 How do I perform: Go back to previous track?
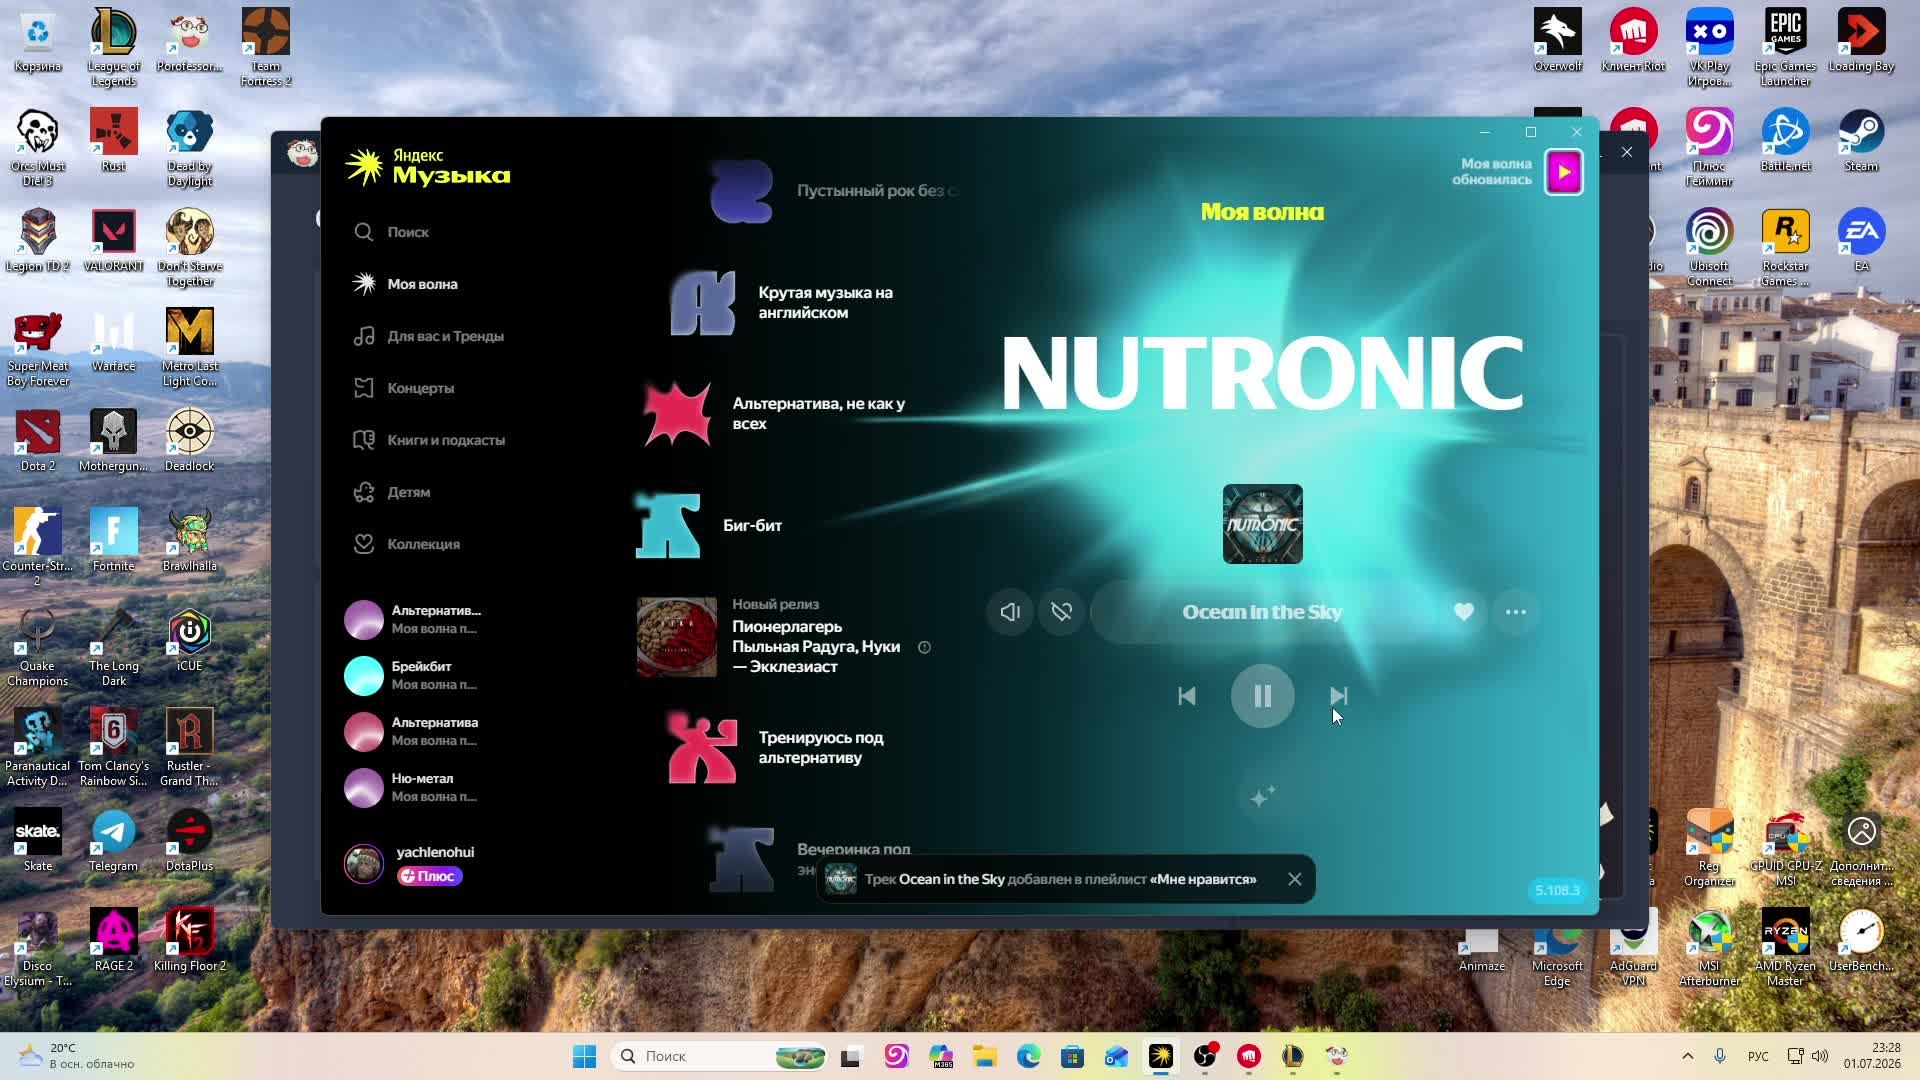1187,696
